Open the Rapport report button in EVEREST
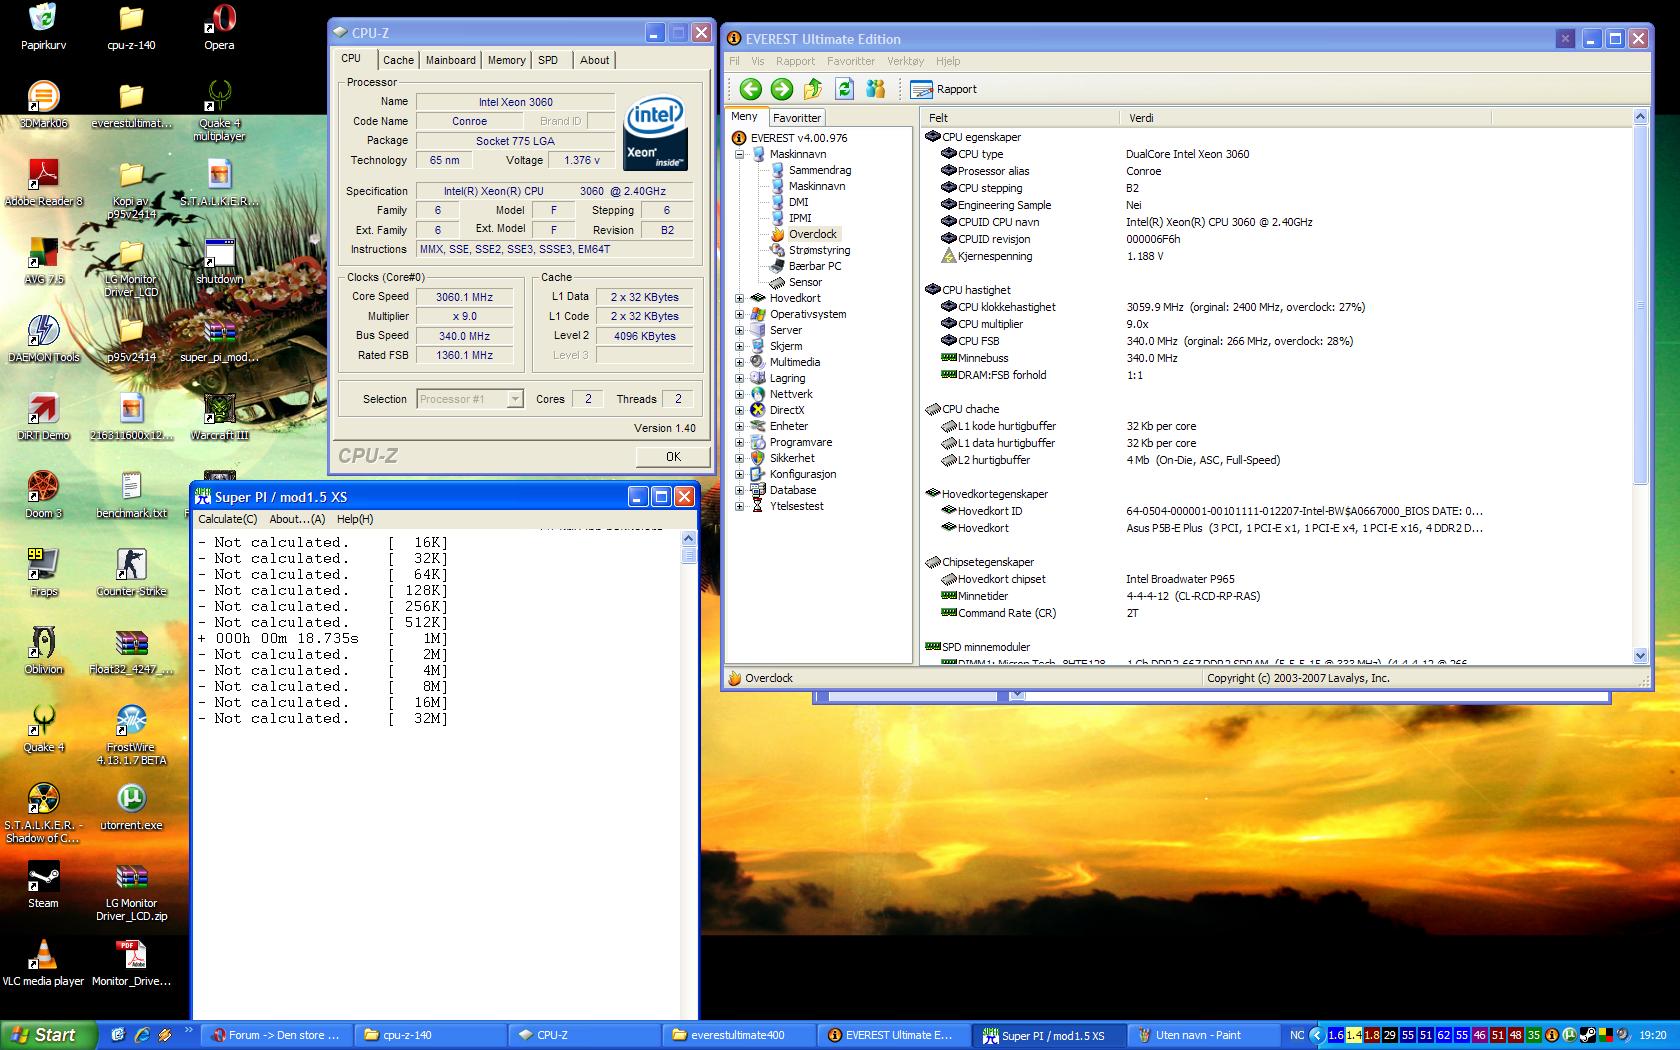This screenshot has height=1050, width=1680. click(944, 89)
